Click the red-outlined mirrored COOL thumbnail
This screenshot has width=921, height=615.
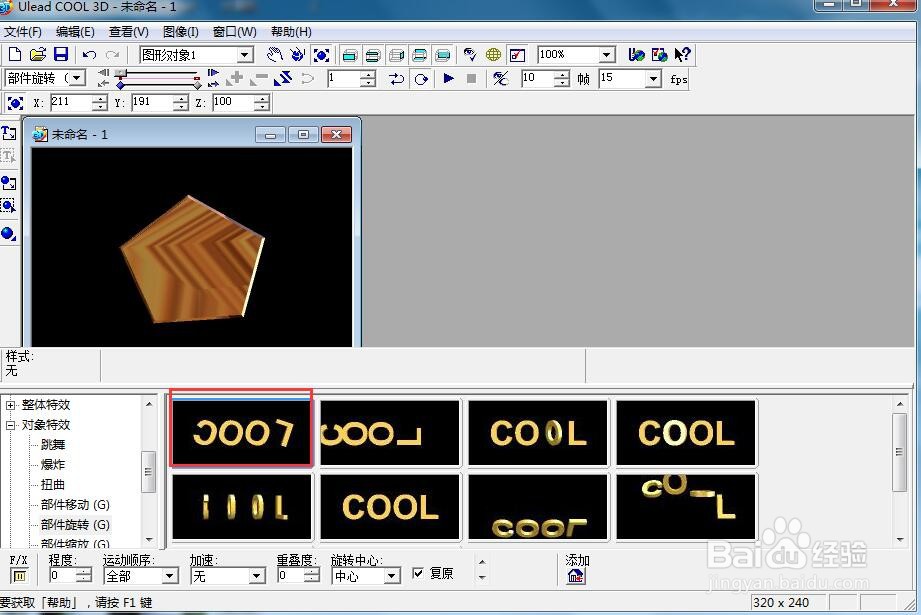click(x=241, y=433)
